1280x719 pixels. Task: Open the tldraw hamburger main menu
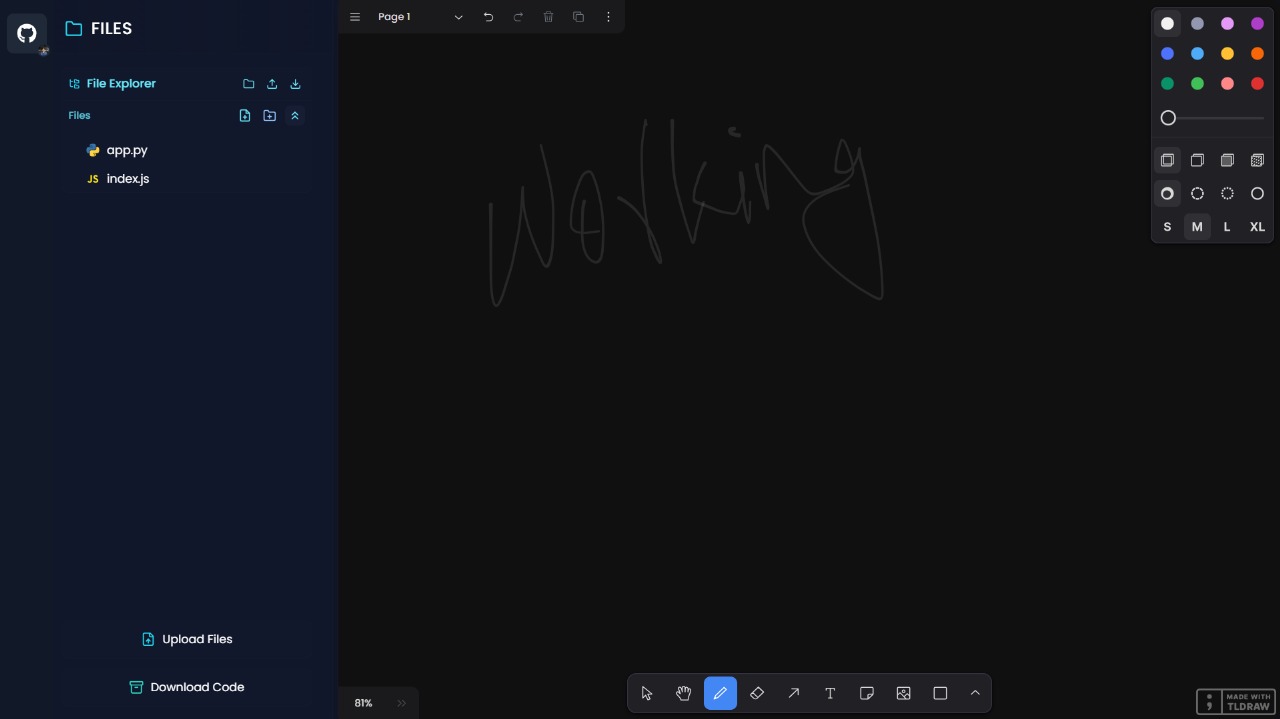coord(355,17)
